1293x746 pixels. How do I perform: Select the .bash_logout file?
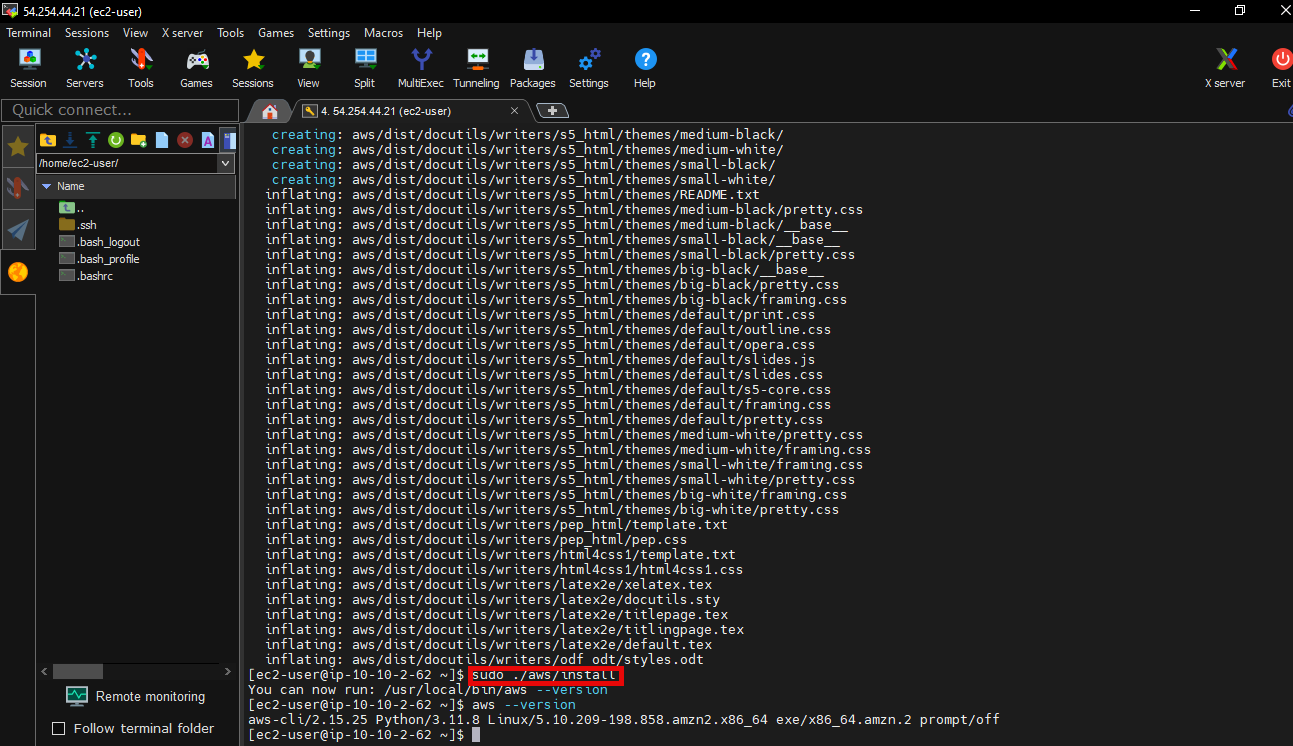tap(100, 242)
